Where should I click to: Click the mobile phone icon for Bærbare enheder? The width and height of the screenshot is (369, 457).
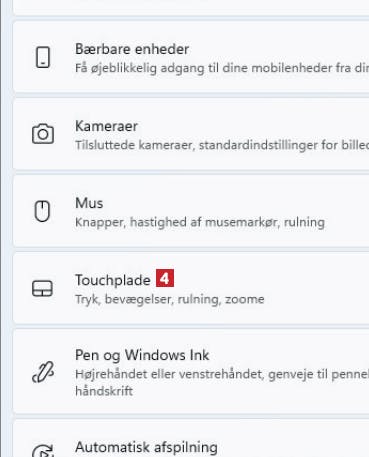pyautogui.click(x=43, y=57)
